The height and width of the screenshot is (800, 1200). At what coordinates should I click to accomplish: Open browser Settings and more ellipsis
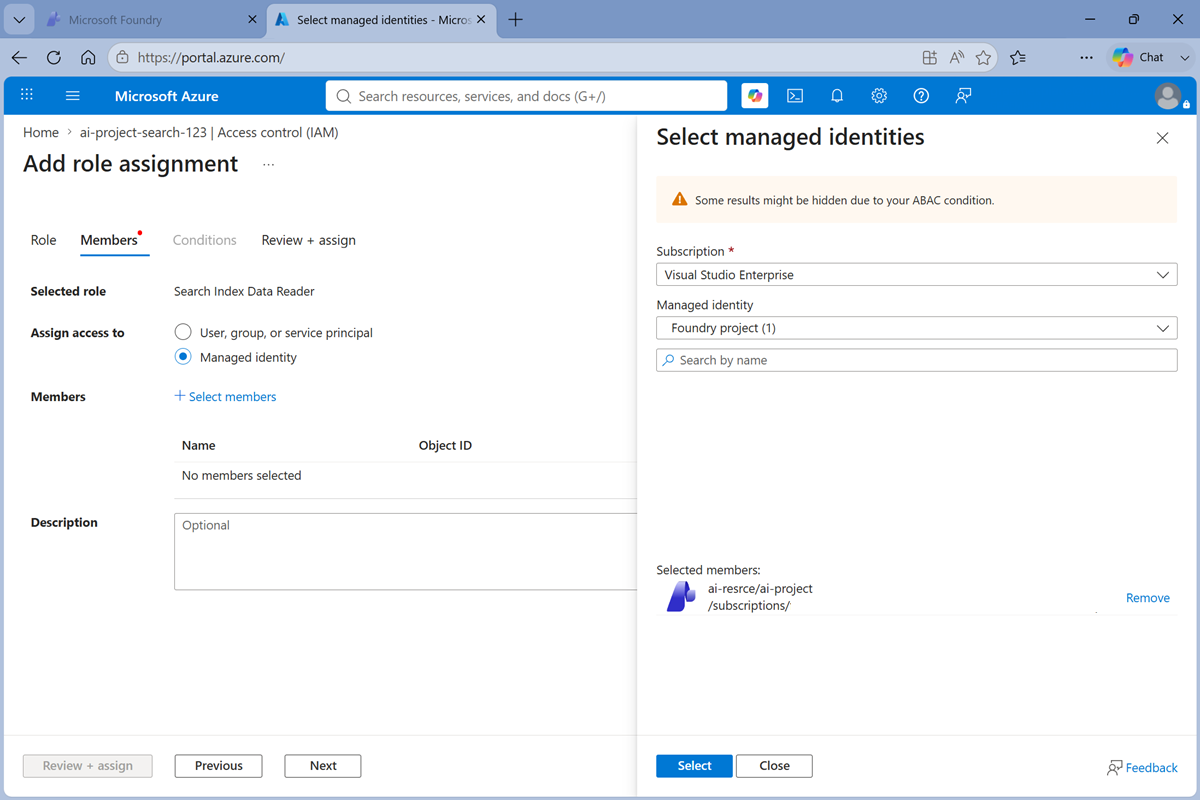pos(1086,58)
